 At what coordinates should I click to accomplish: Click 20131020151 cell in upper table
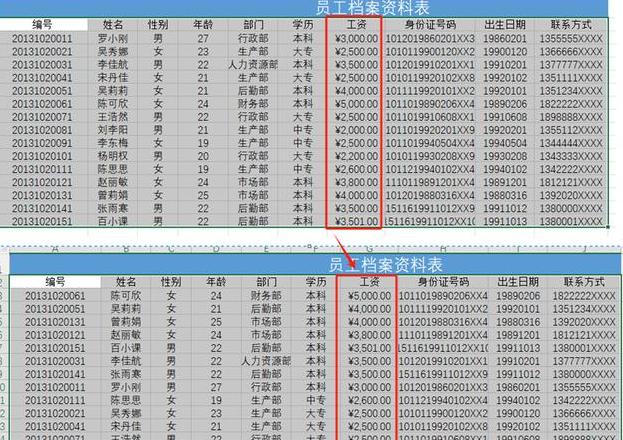[42, 221]
